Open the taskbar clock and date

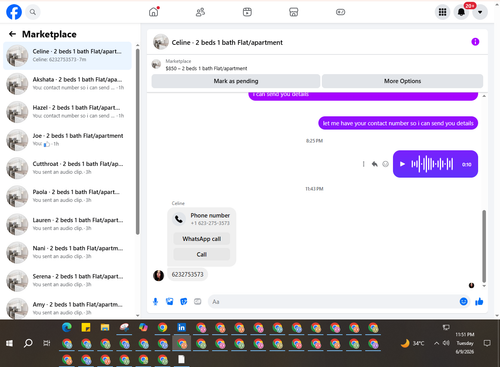click(465, 343)
